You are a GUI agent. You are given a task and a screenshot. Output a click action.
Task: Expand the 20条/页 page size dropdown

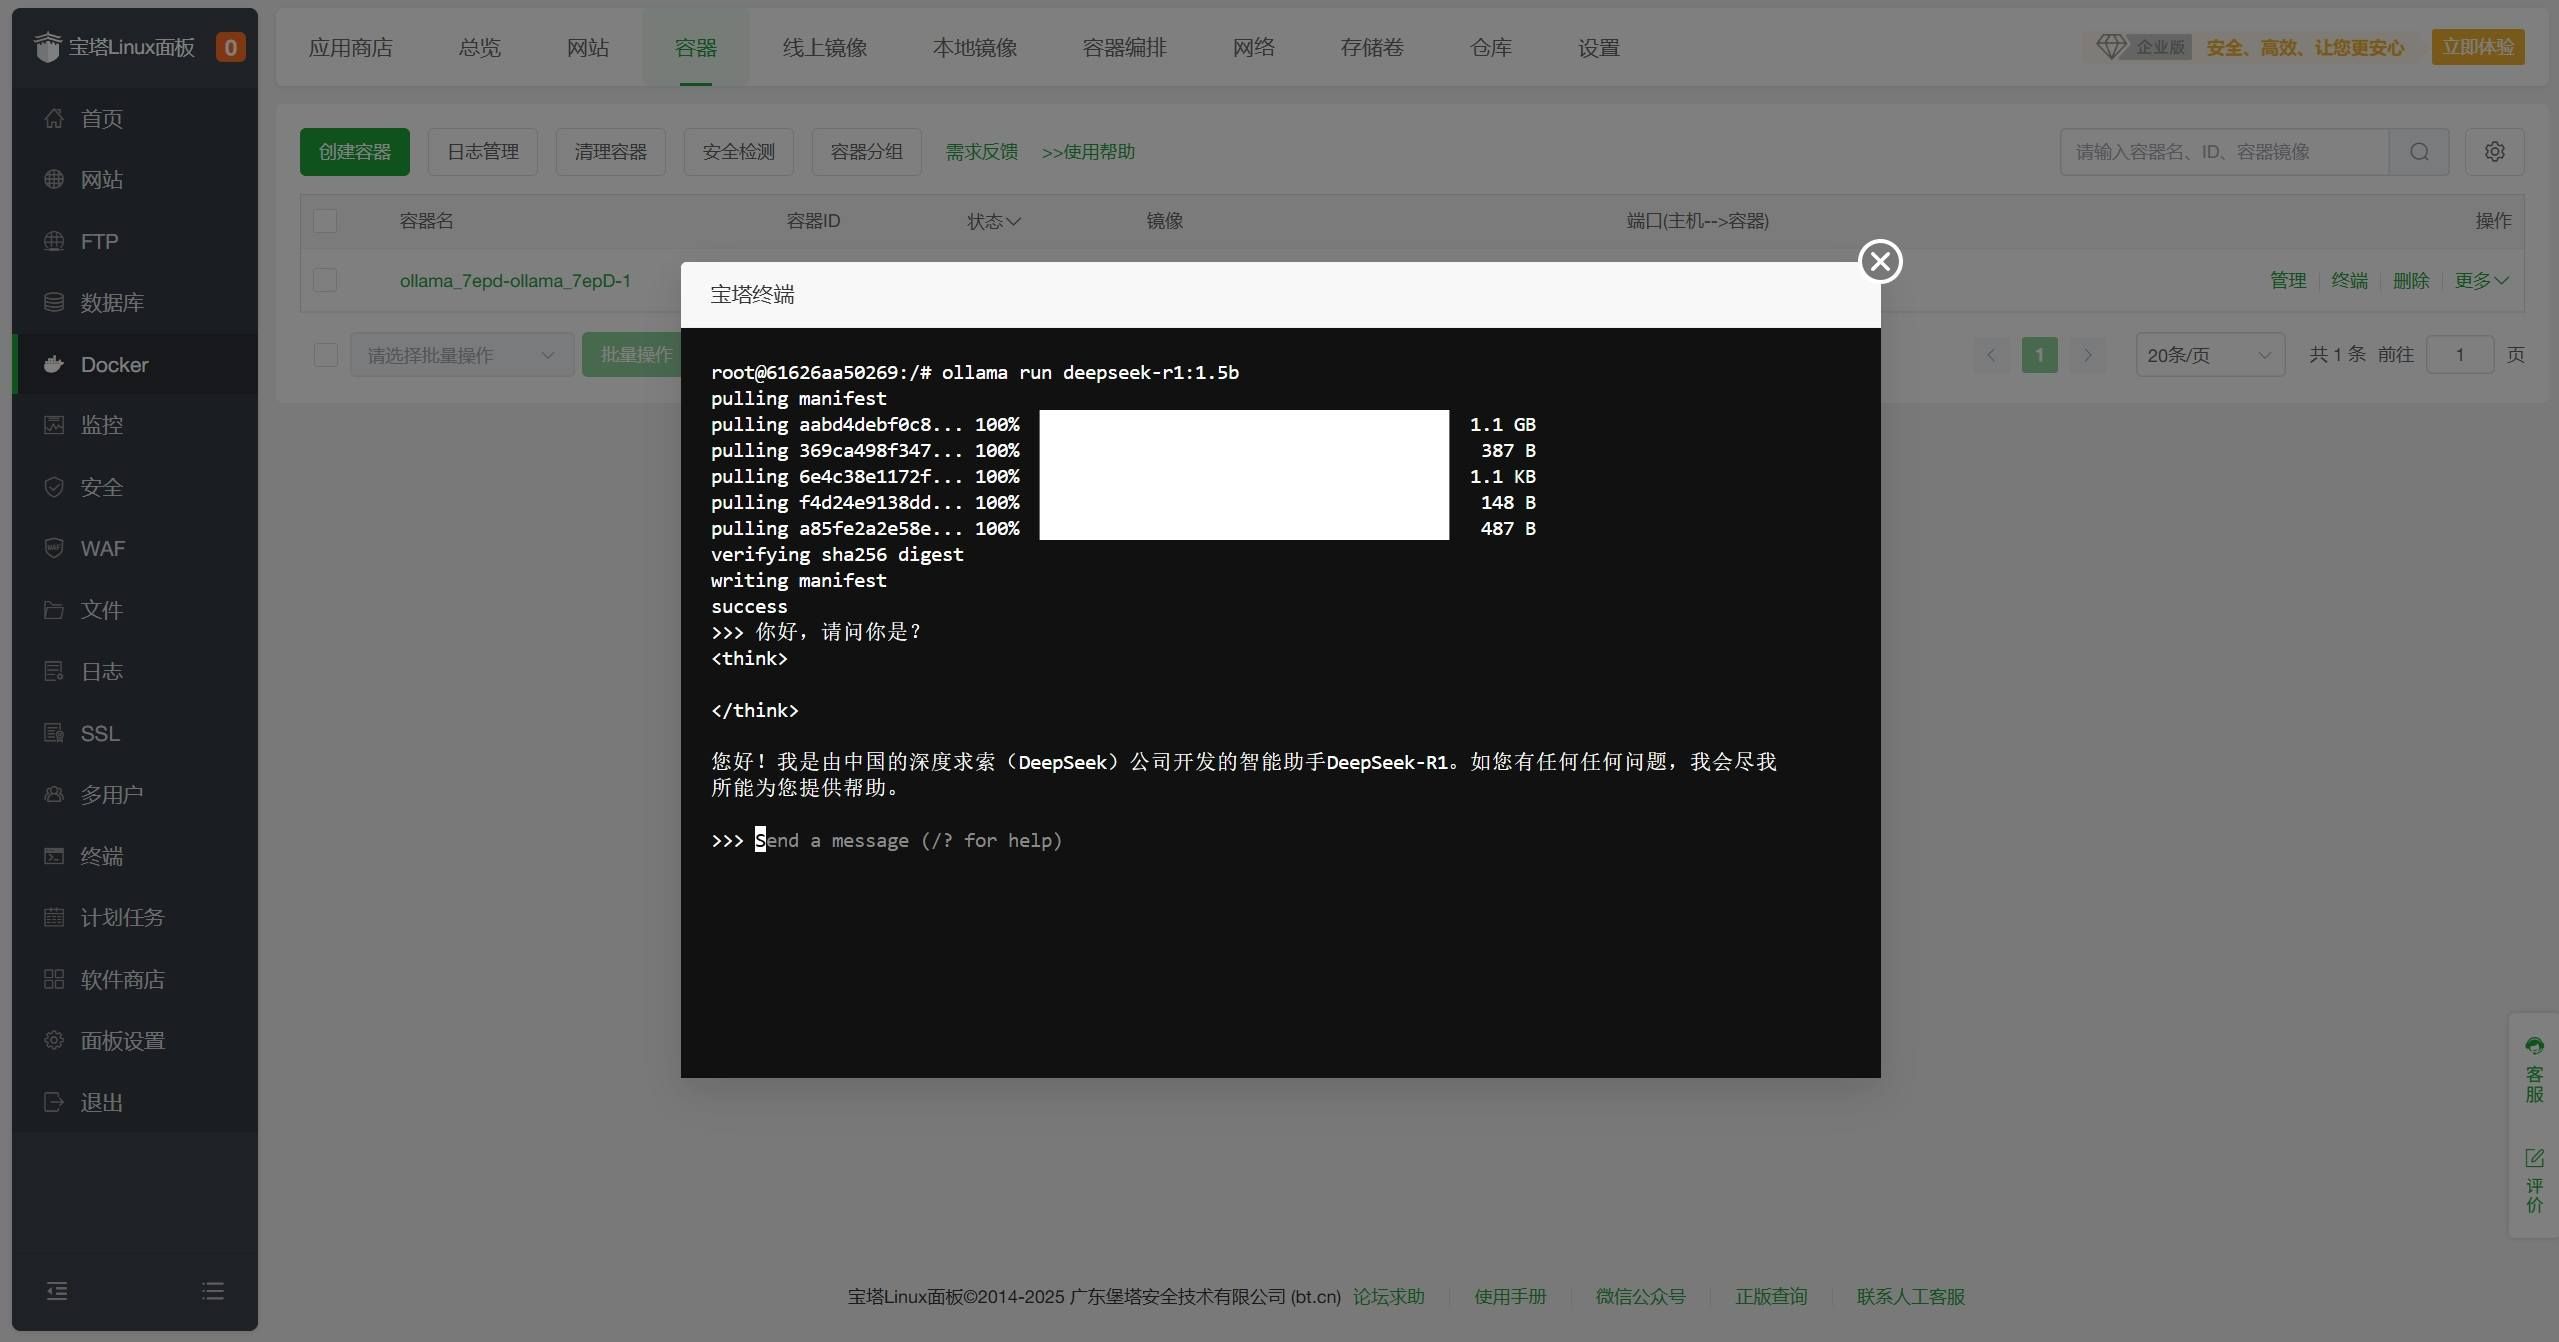(x=2209, y=355)
